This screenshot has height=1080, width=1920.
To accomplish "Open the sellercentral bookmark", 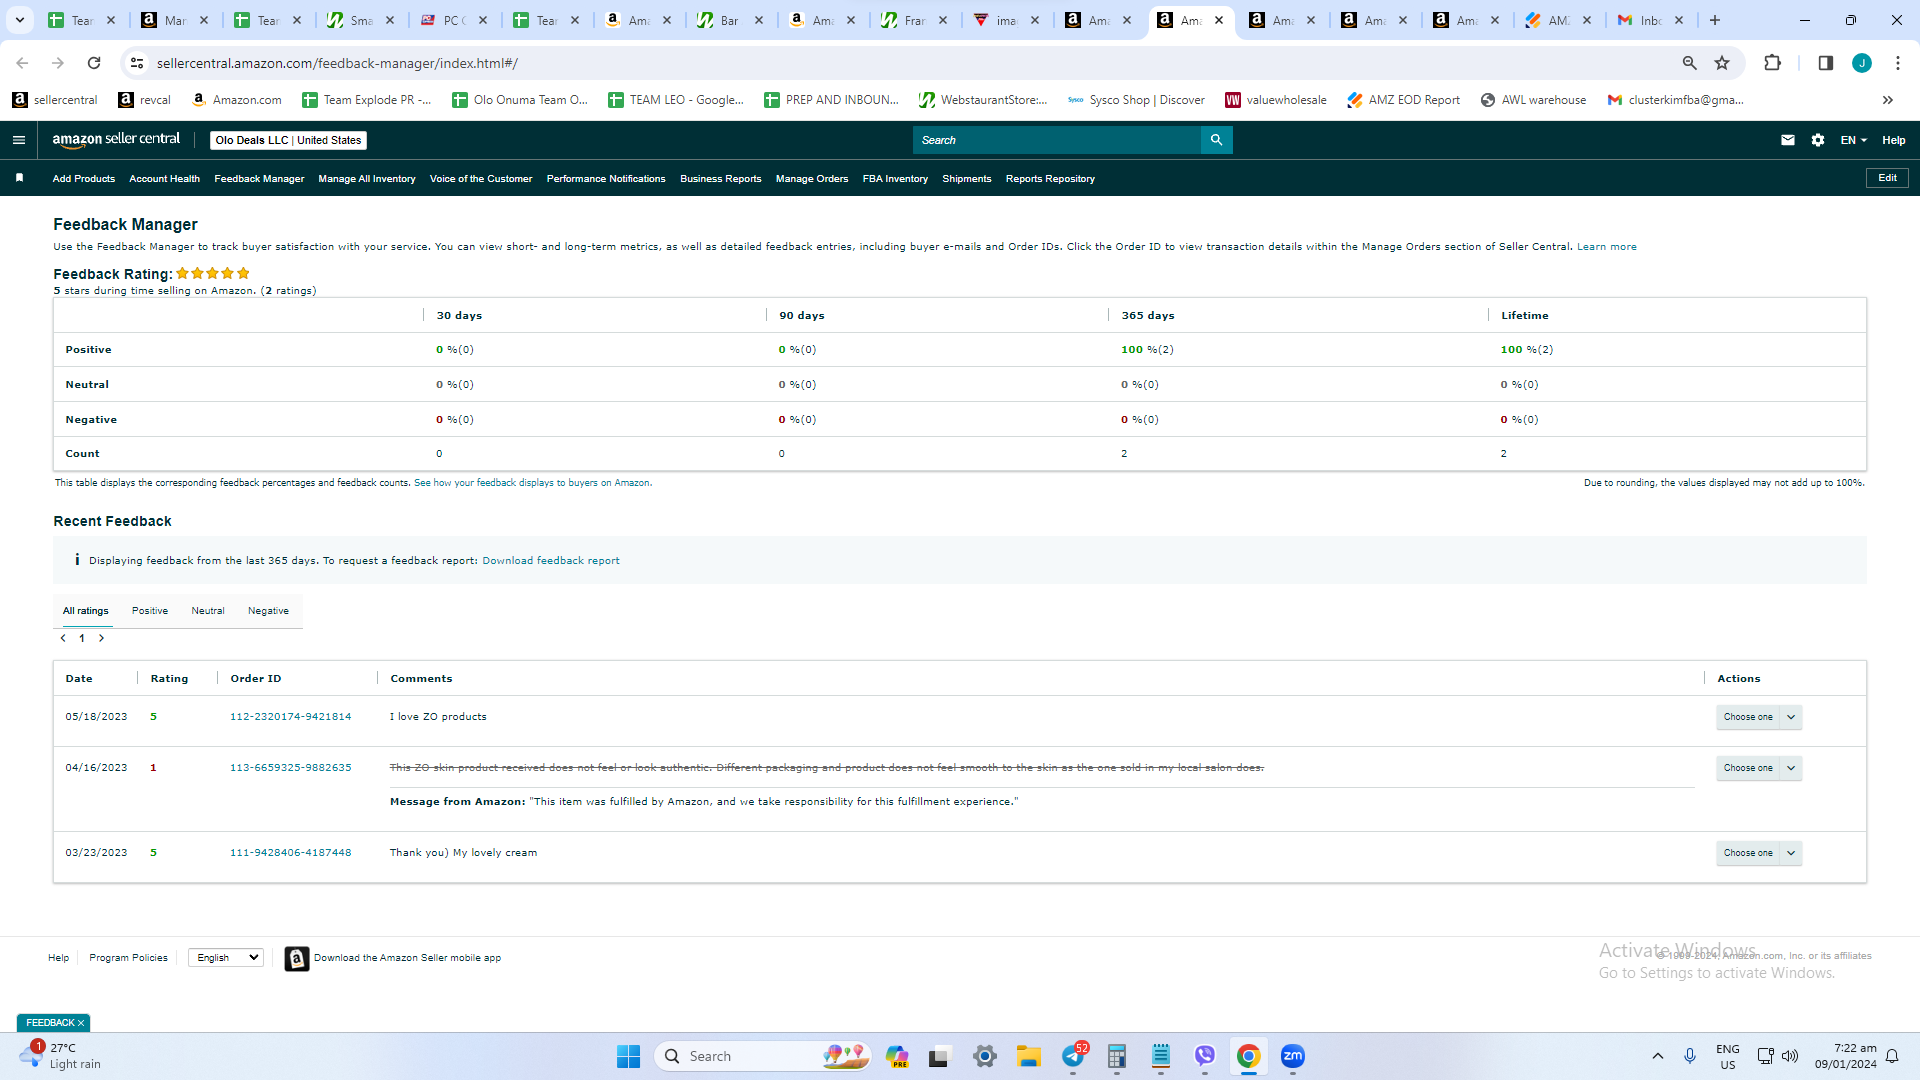I will coord(55,100).
